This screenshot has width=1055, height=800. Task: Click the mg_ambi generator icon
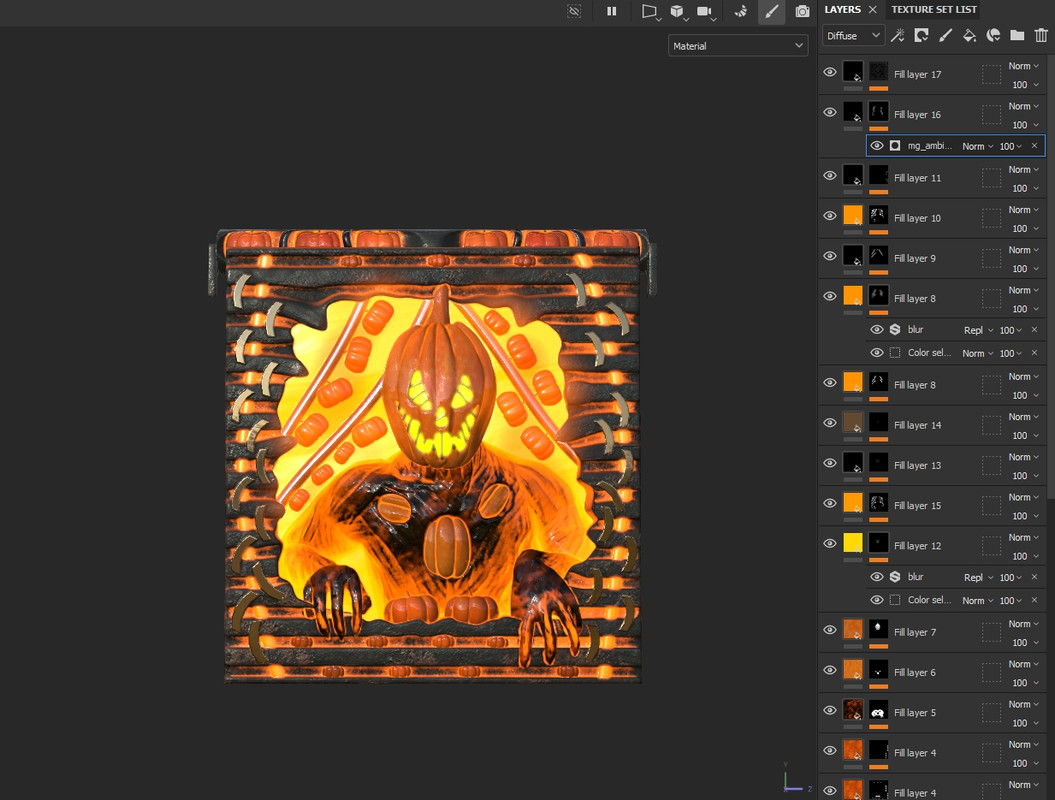895,146
